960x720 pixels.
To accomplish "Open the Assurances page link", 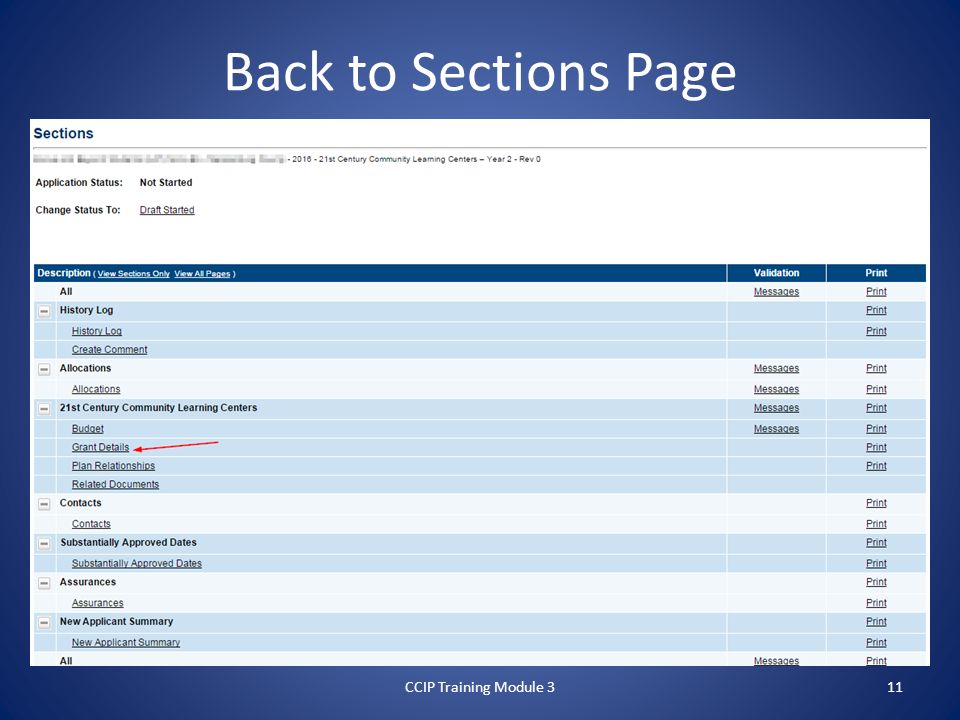I will click(97, 603).
